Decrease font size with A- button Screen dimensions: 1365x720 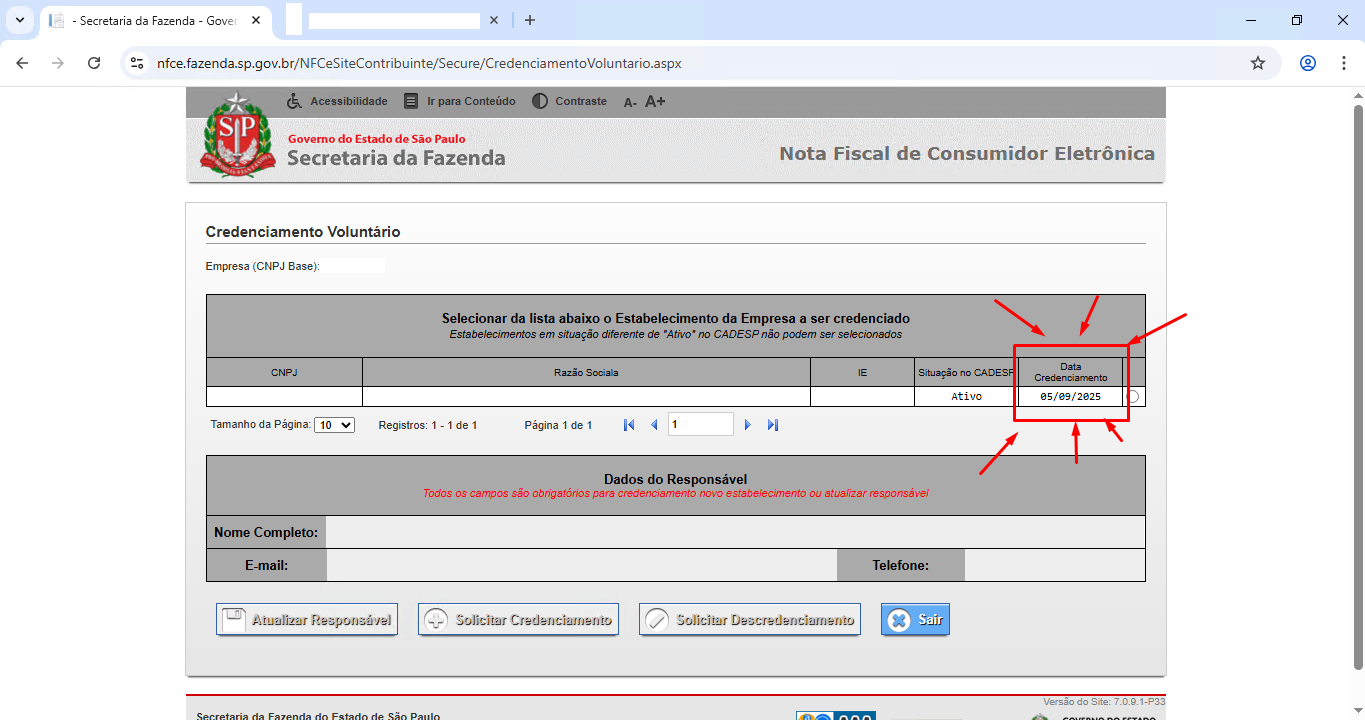coord(630,102)
